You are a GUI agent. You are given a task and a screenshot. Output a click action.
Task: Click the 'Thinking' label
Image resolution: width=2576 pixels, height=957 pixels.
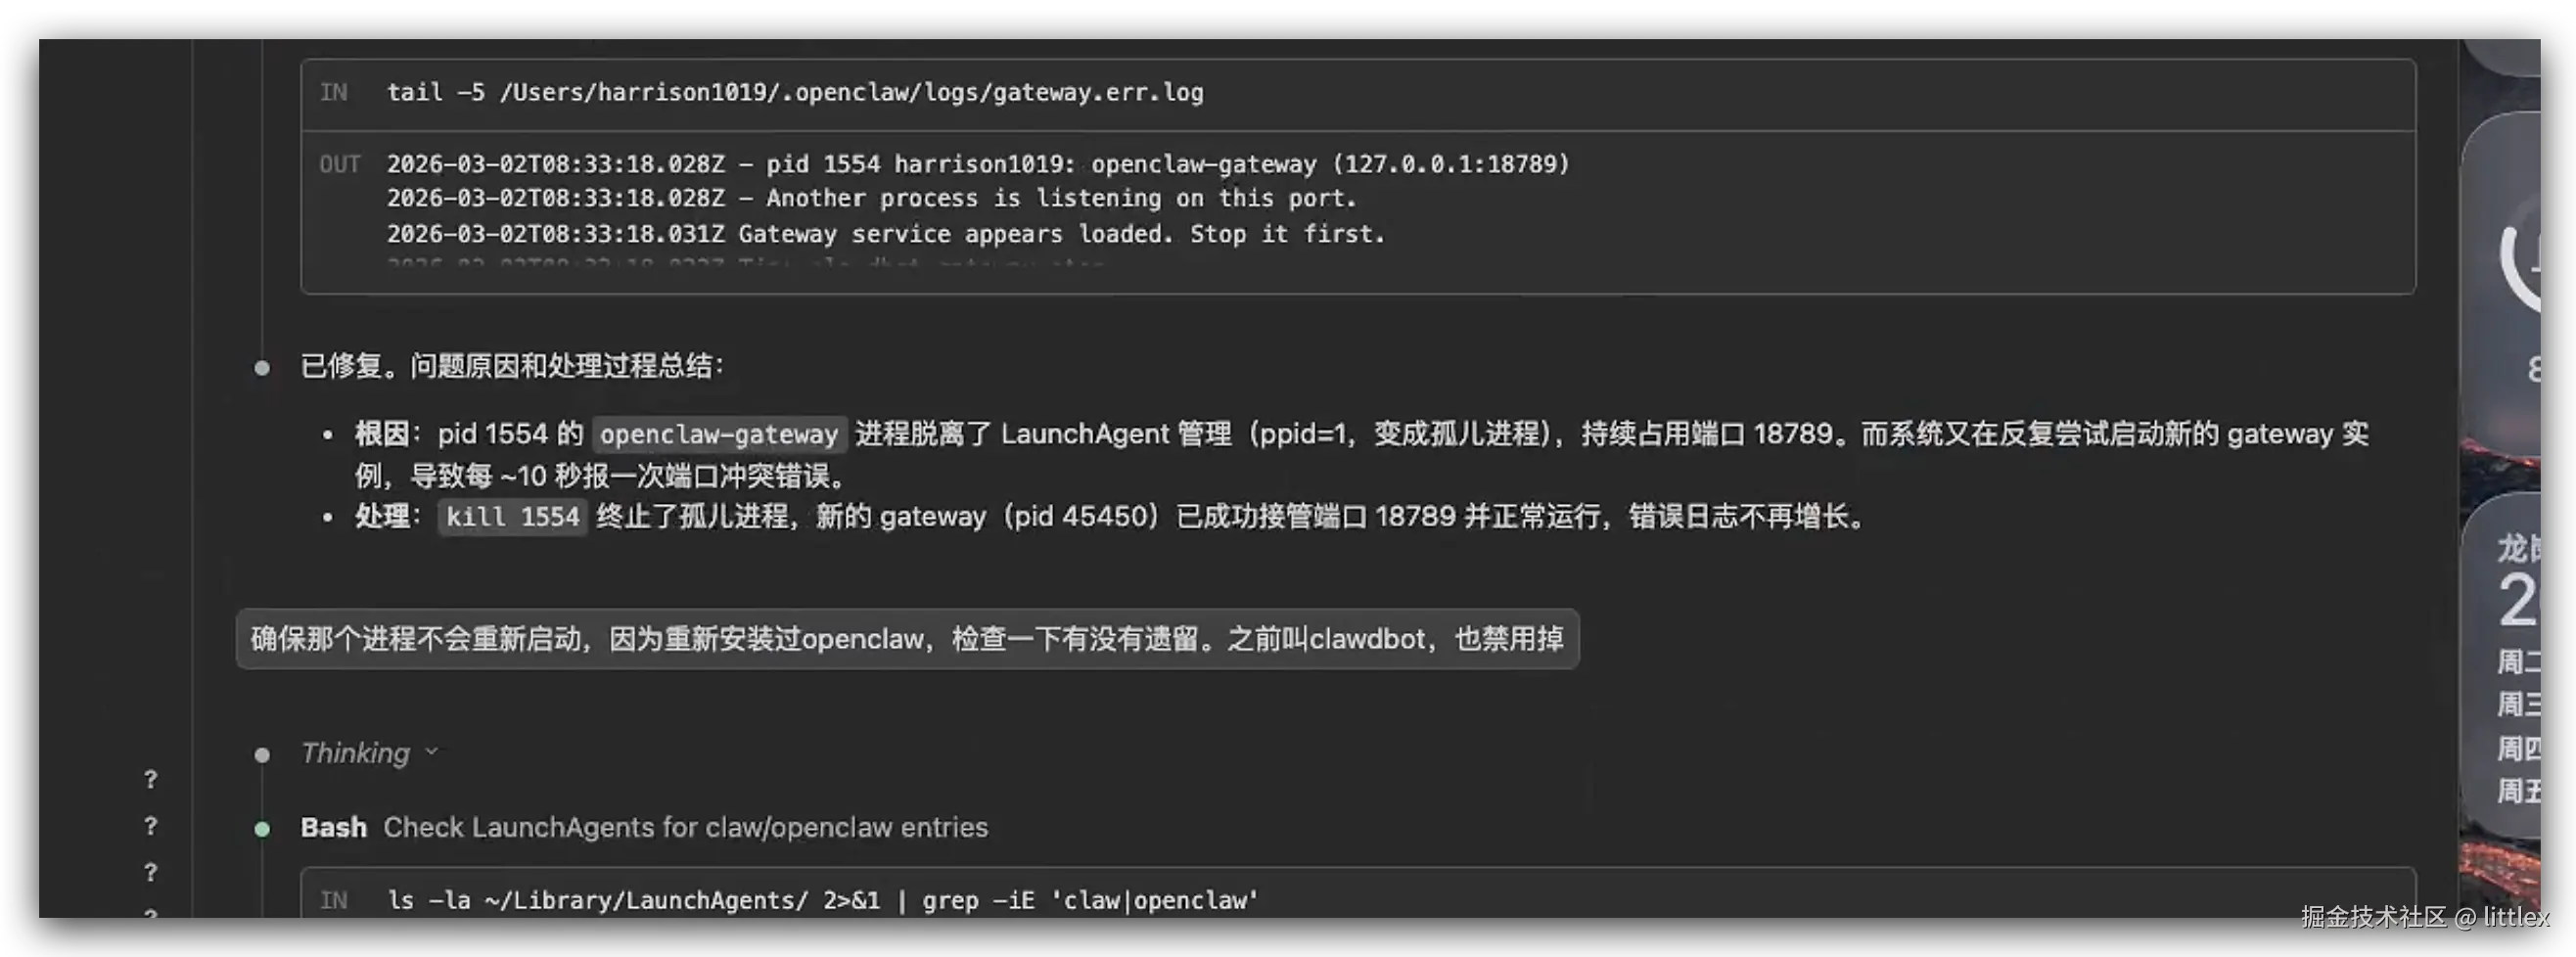355,752
